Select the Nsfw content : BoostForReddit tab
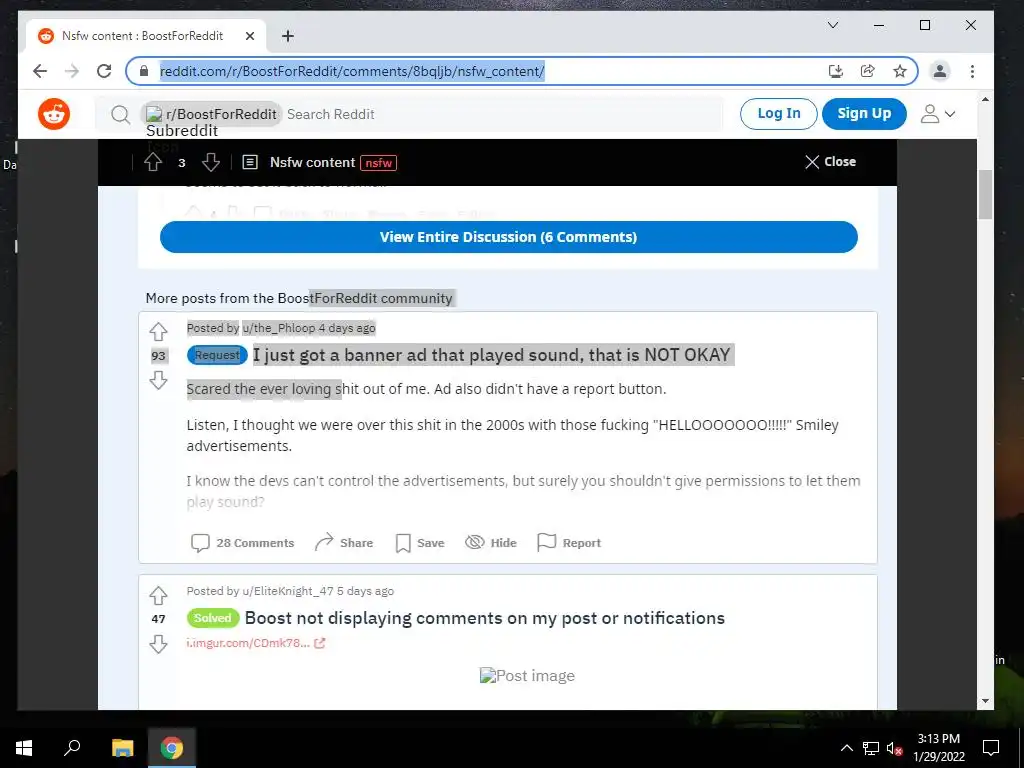 145,36
